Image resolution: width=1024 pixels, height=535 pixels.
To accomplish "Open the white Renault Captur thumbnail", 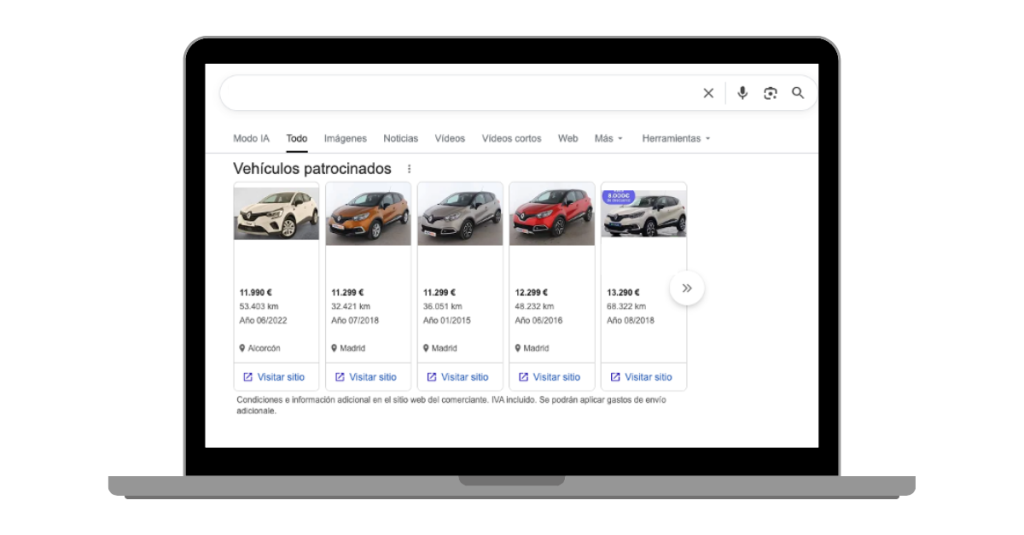I will 276,214.
